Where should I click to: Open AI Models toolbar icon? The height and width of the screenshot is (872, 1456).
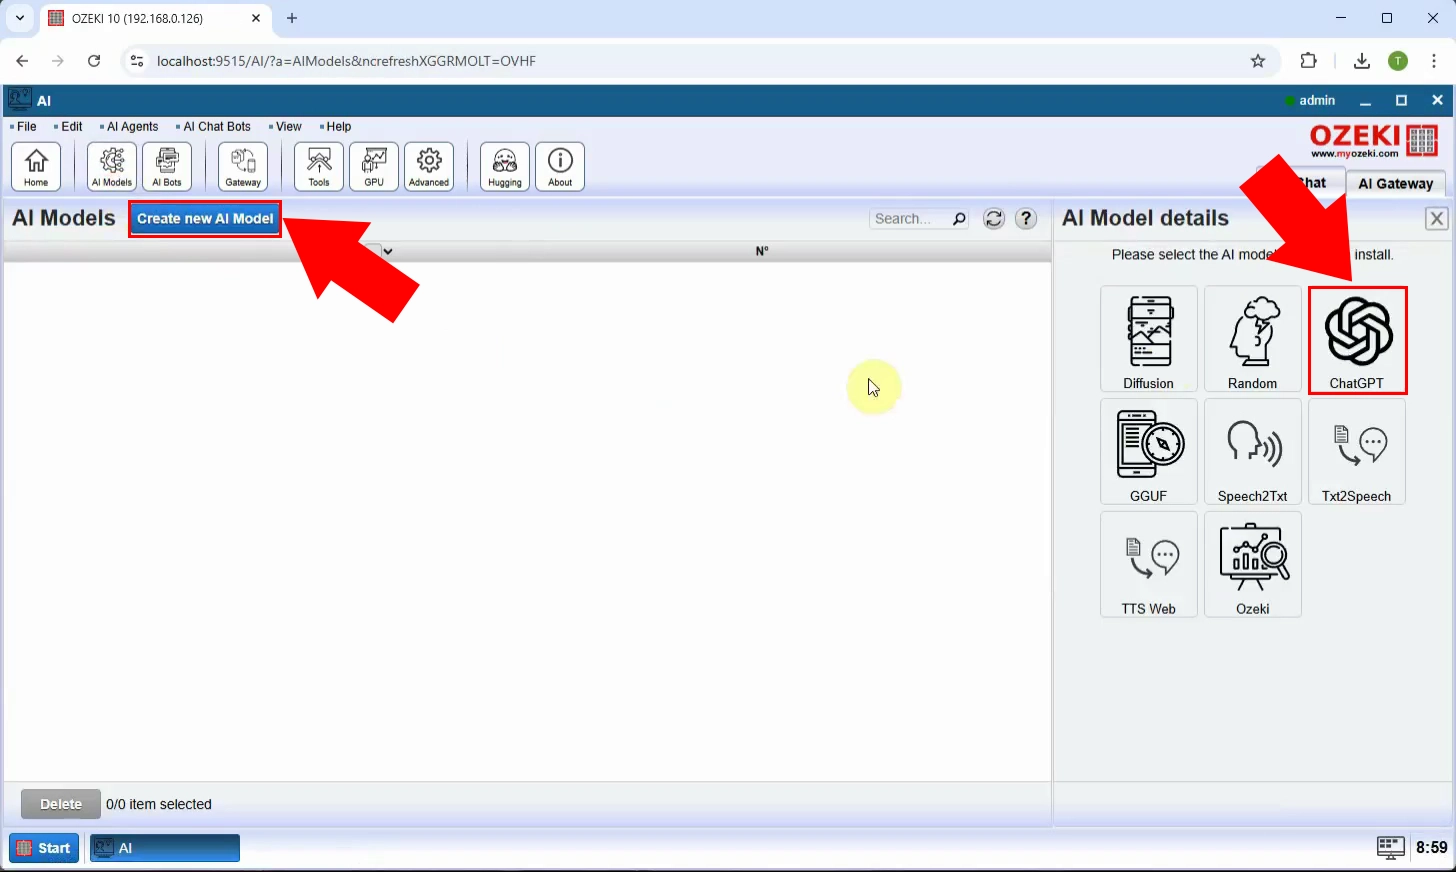pyautogui.click(x=112, y=166)
